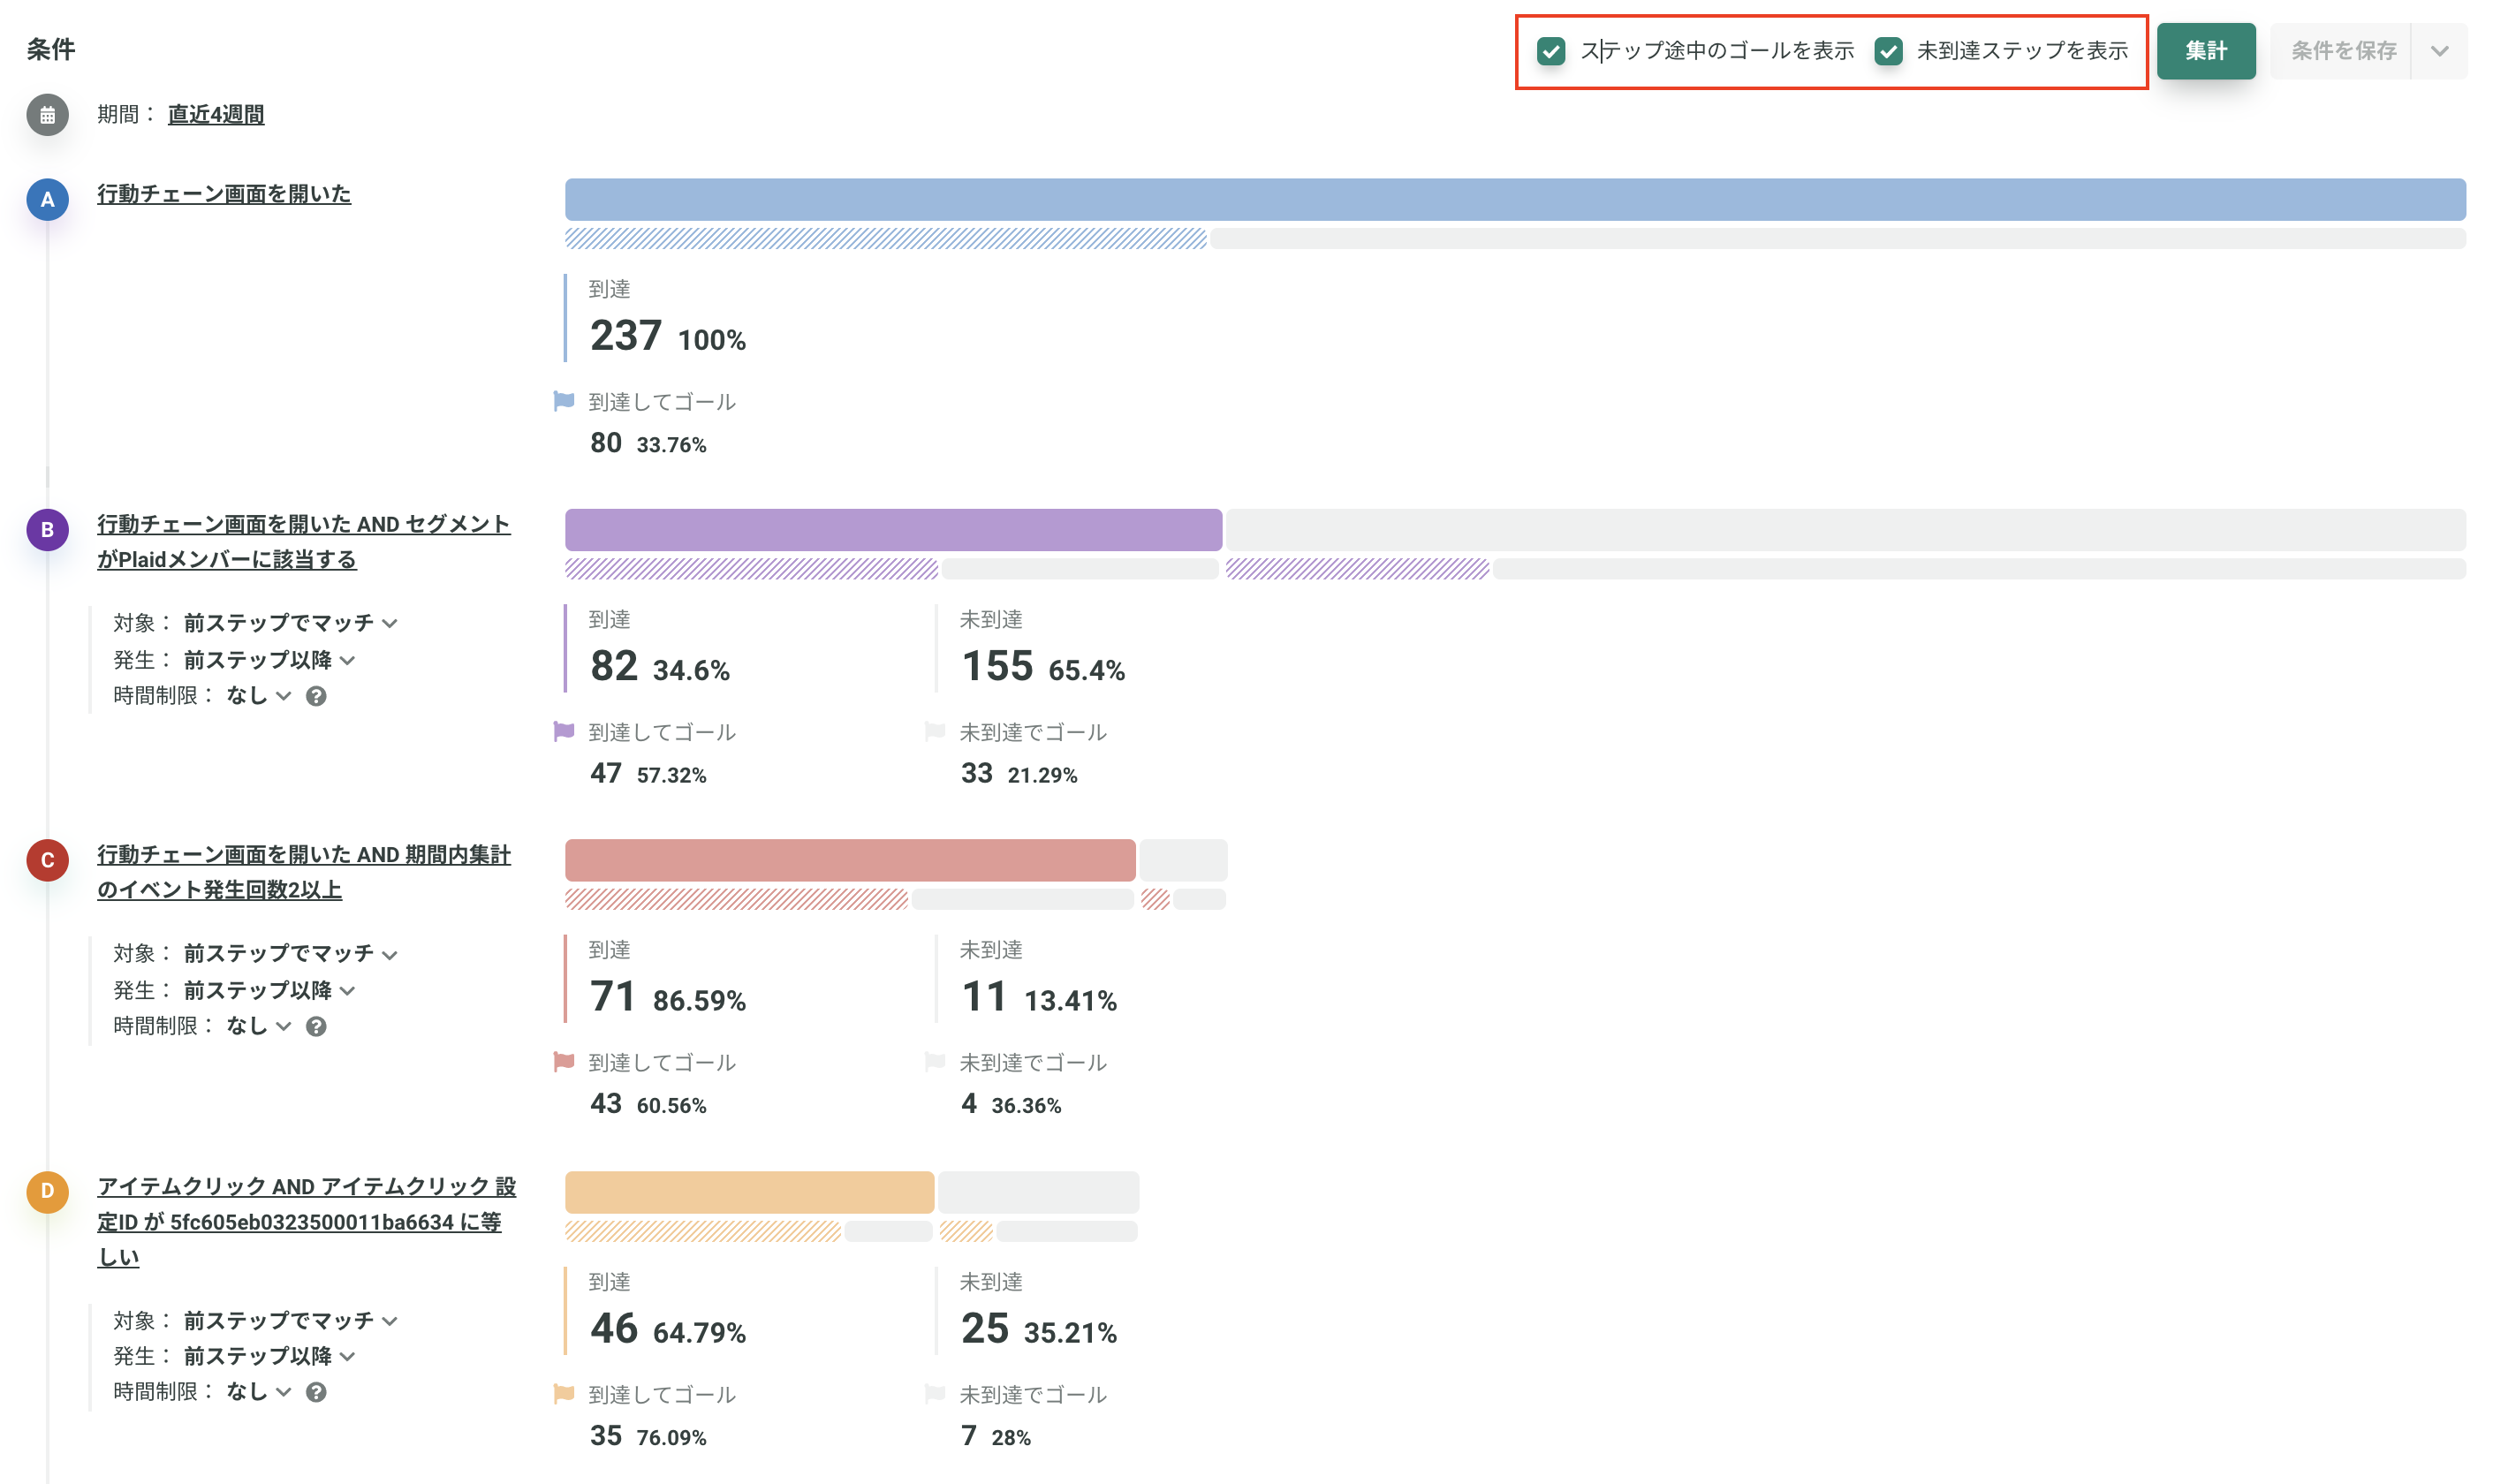
Task: Open 時間制限 dropdown in step C
Action: click(x=258, y=1026)
